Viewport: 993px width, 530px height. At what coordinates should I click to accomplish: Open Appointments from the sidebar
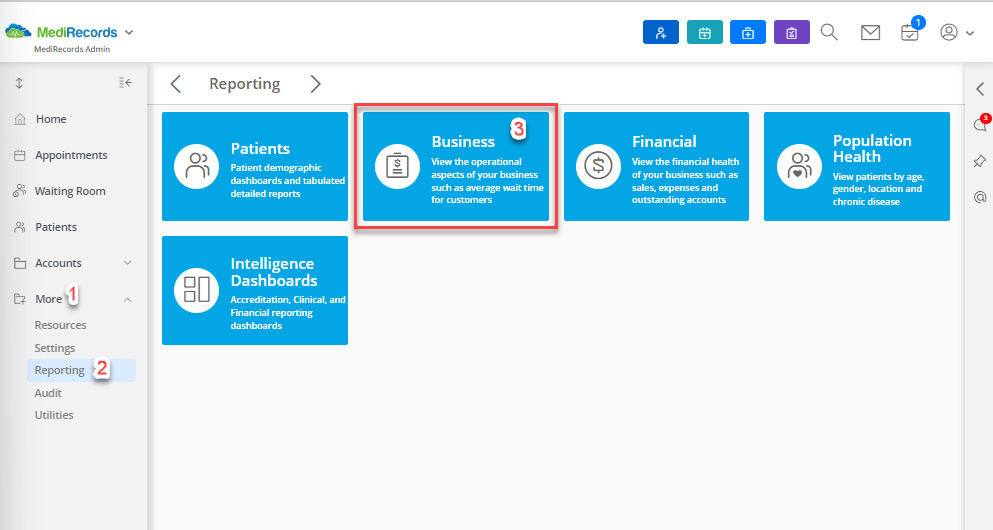click(71, 155)
